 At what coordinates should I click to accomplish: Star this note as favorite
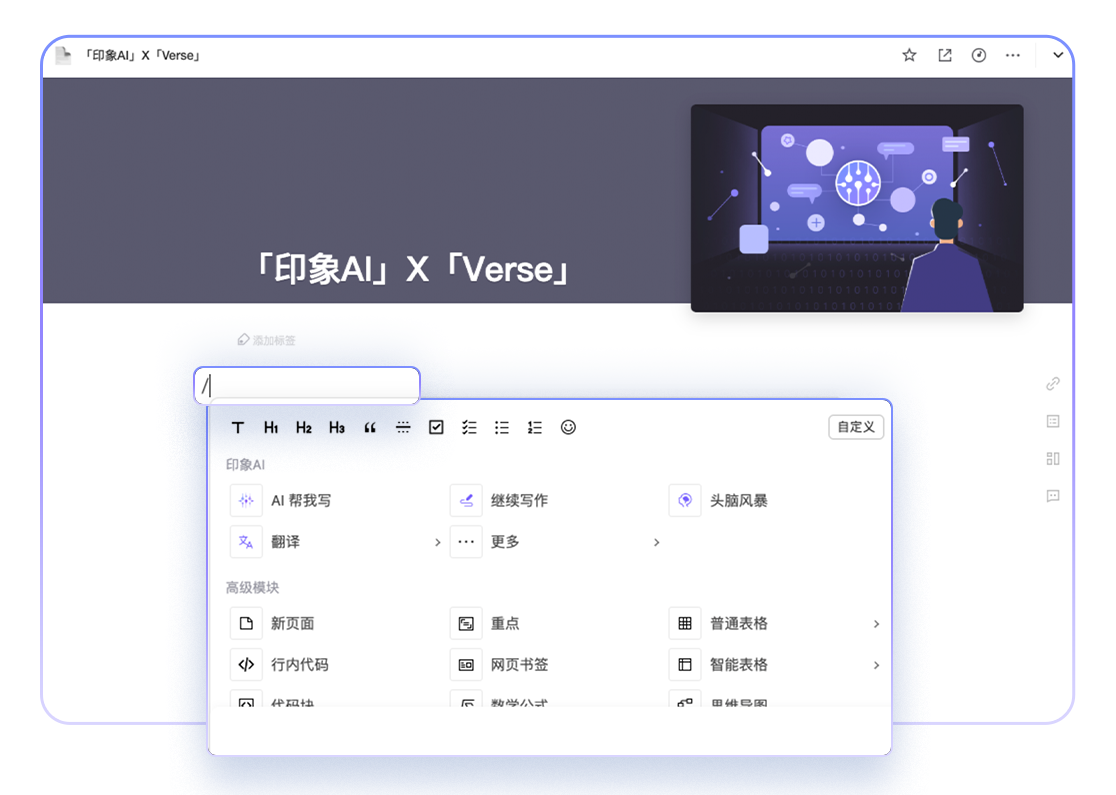909,55
